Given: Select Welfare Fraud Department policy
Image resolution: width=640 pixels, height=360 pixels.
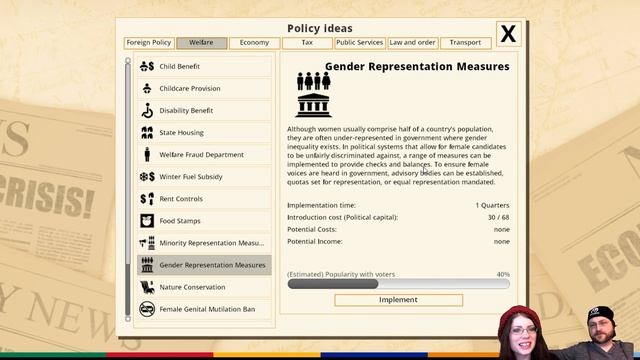Looking at the screenshot, I should (204, 155).
